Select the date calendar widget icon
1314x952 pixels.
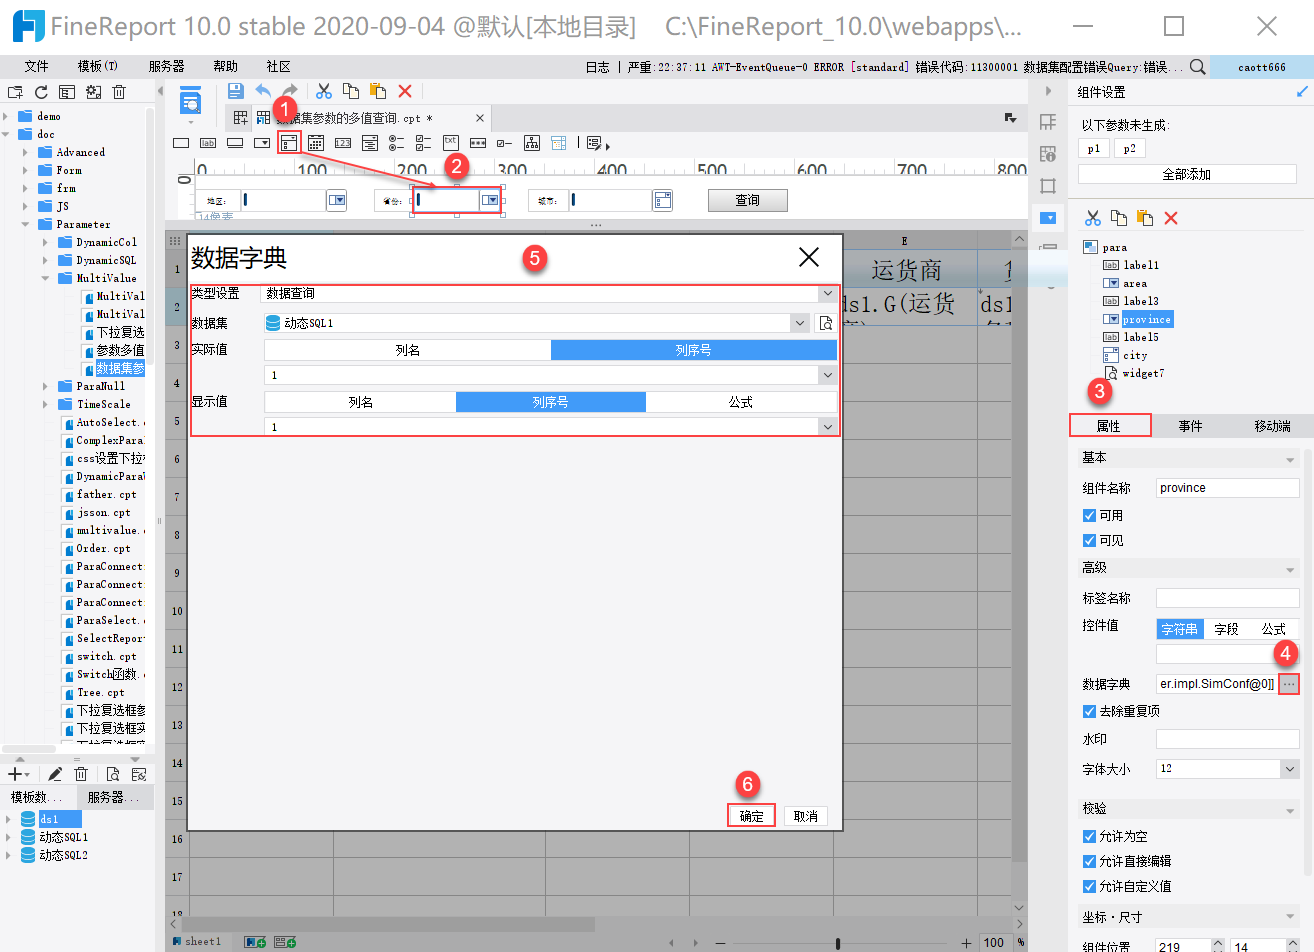click(316, 143)
